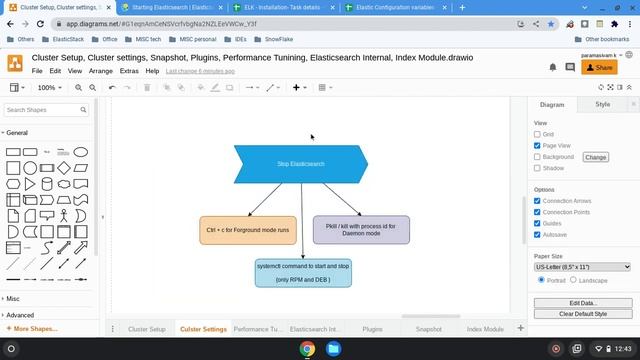Screen dimensions: 640x360
Task: Toggle the Guides checkbox
Action: 537,223
